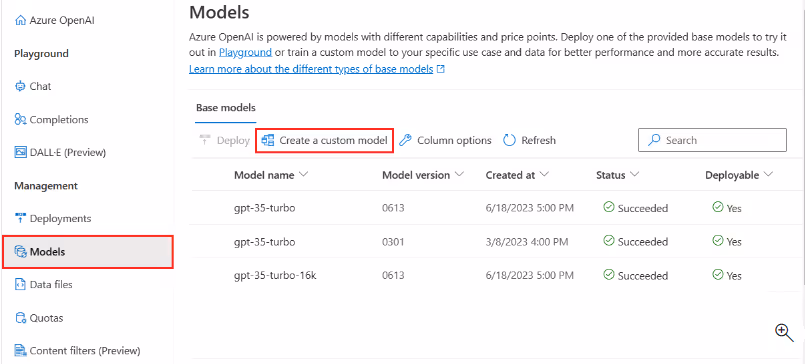
Task: Click the search magnifier icon
Action: point(654,140)
